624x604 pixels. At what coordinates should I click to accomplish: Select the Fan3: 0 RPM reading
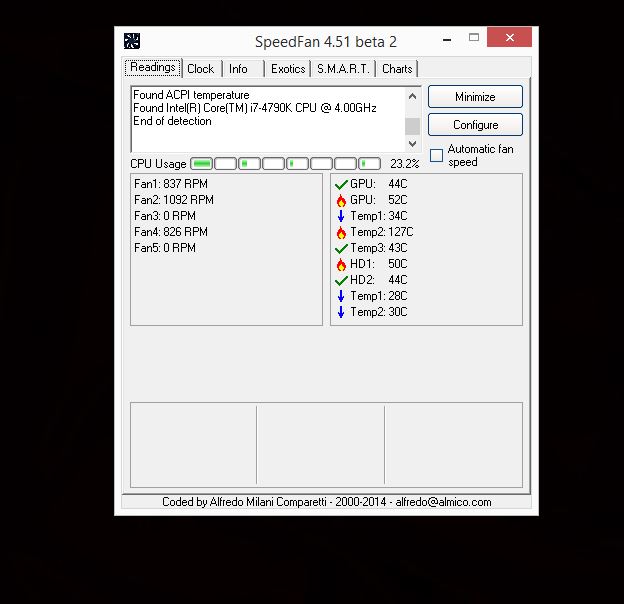point(165,216)
